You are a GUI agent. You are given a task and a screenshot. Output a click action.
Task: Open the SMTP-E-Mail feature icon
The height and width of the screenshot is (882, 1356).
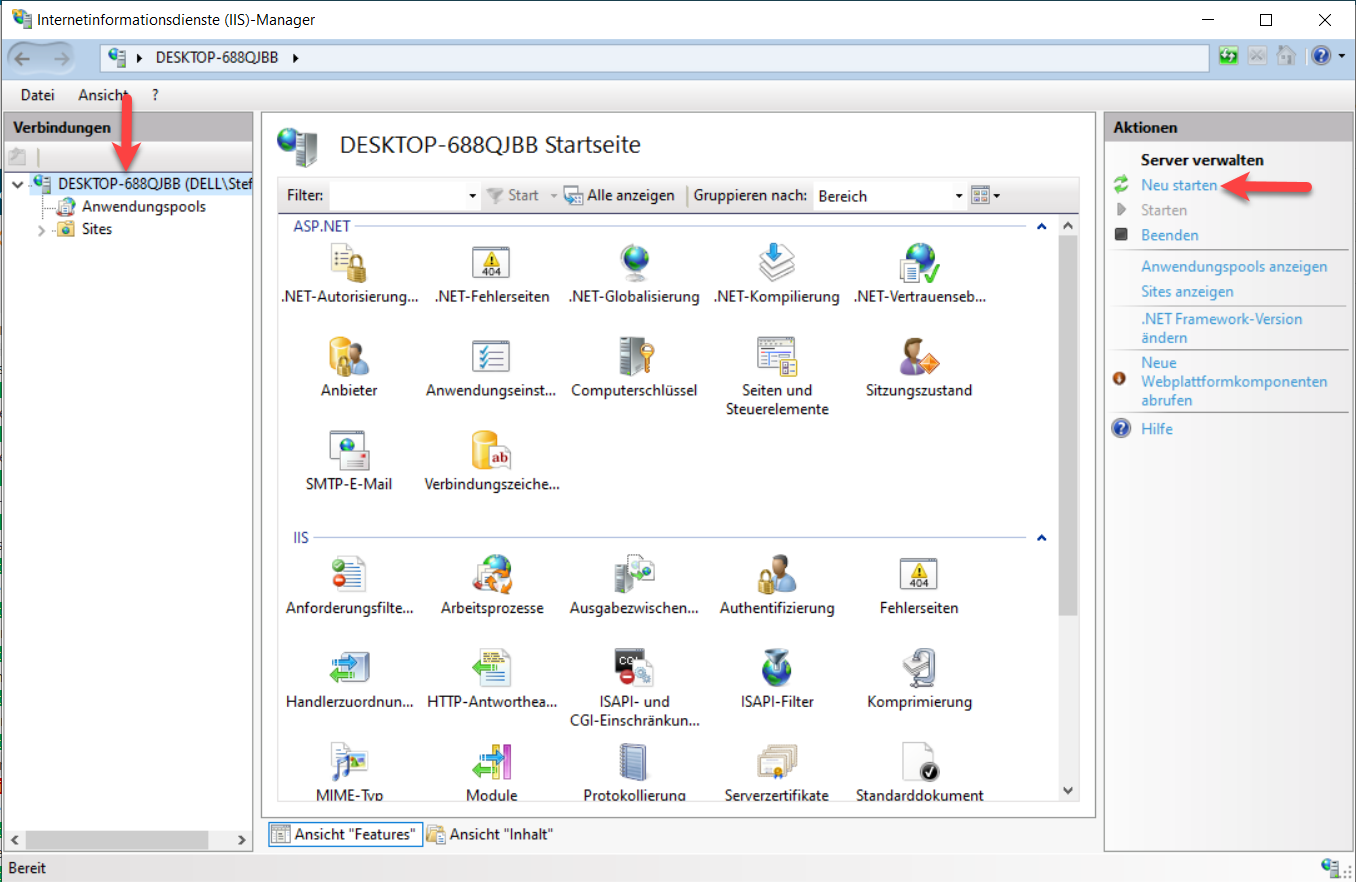[348, 451]
